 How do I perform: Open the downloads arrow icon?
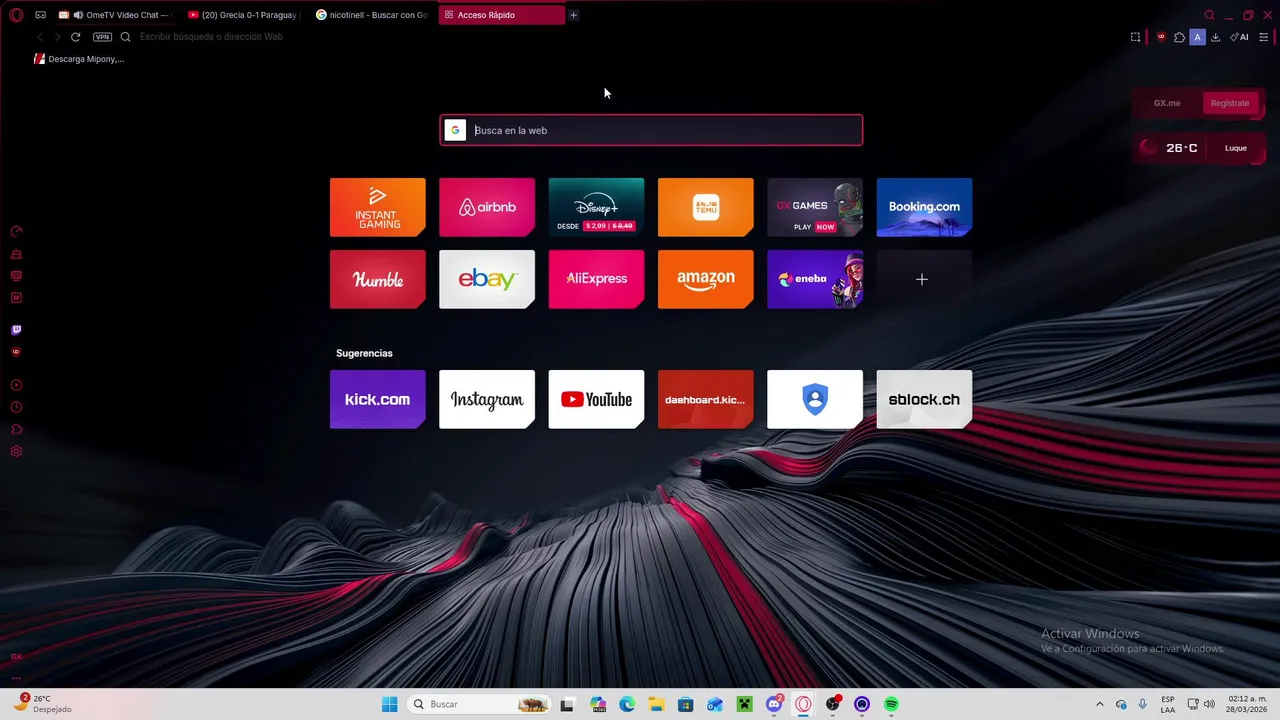pyautogui.click(x=1215, y=37)
